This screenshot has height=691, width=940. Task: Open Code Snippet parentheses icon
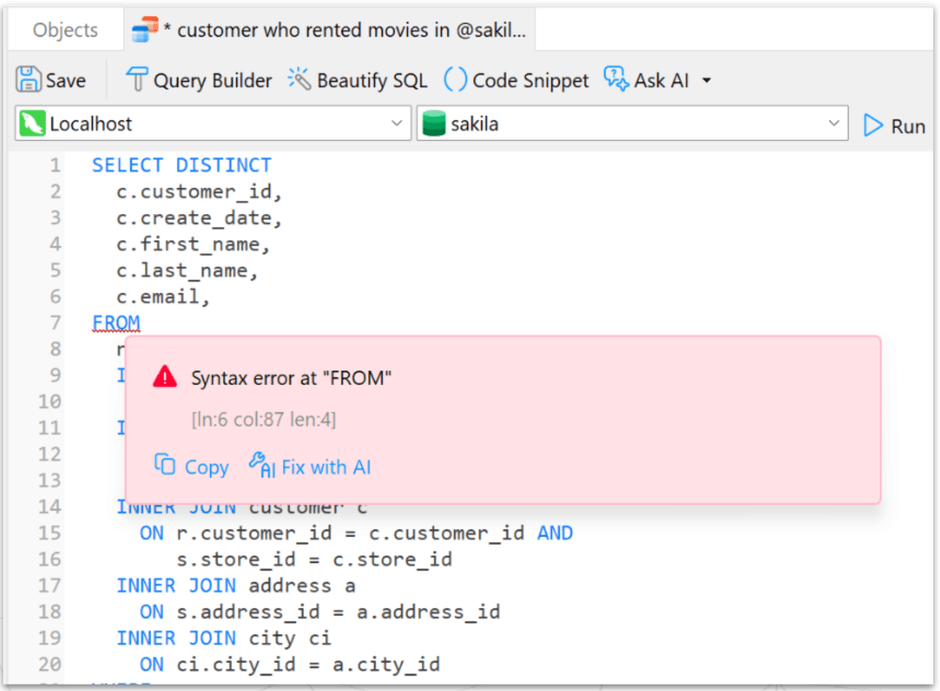point(455,79)
